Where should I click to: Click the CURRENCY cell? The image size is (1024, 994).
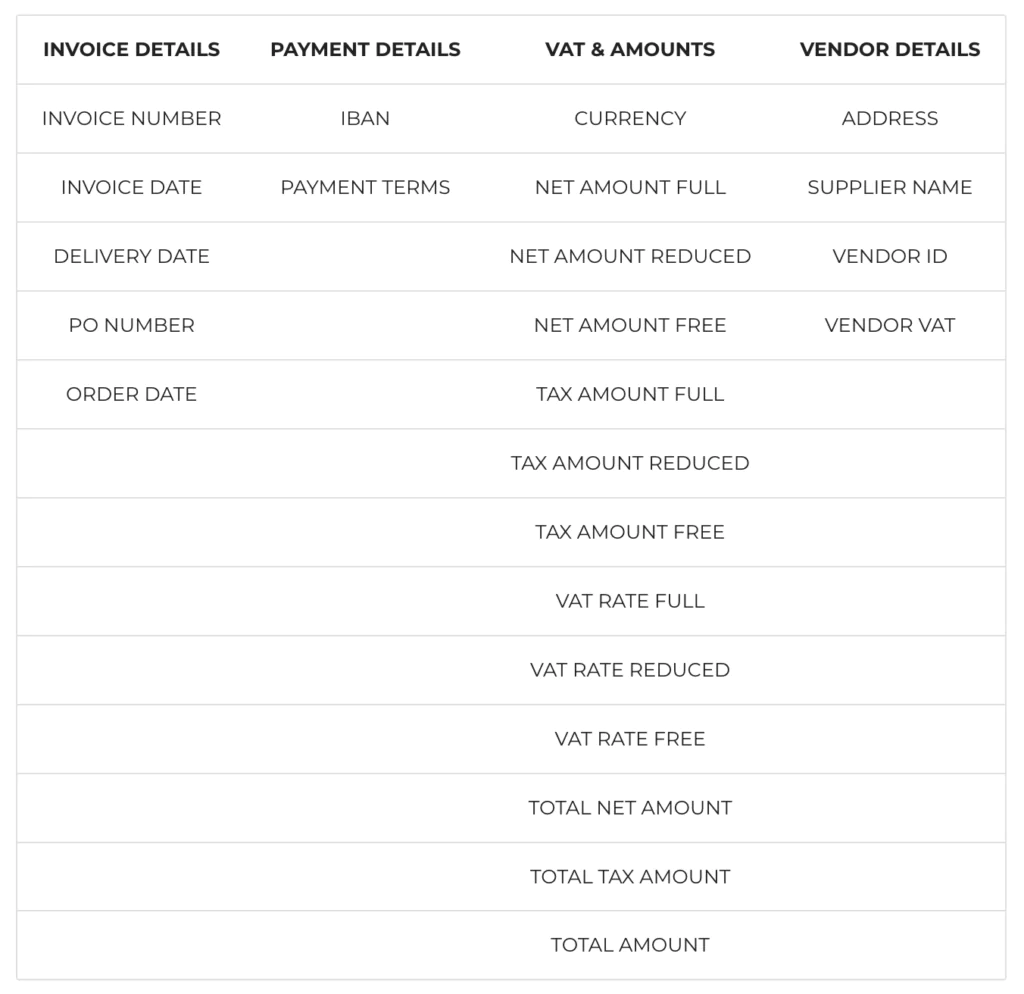(630, 118)
